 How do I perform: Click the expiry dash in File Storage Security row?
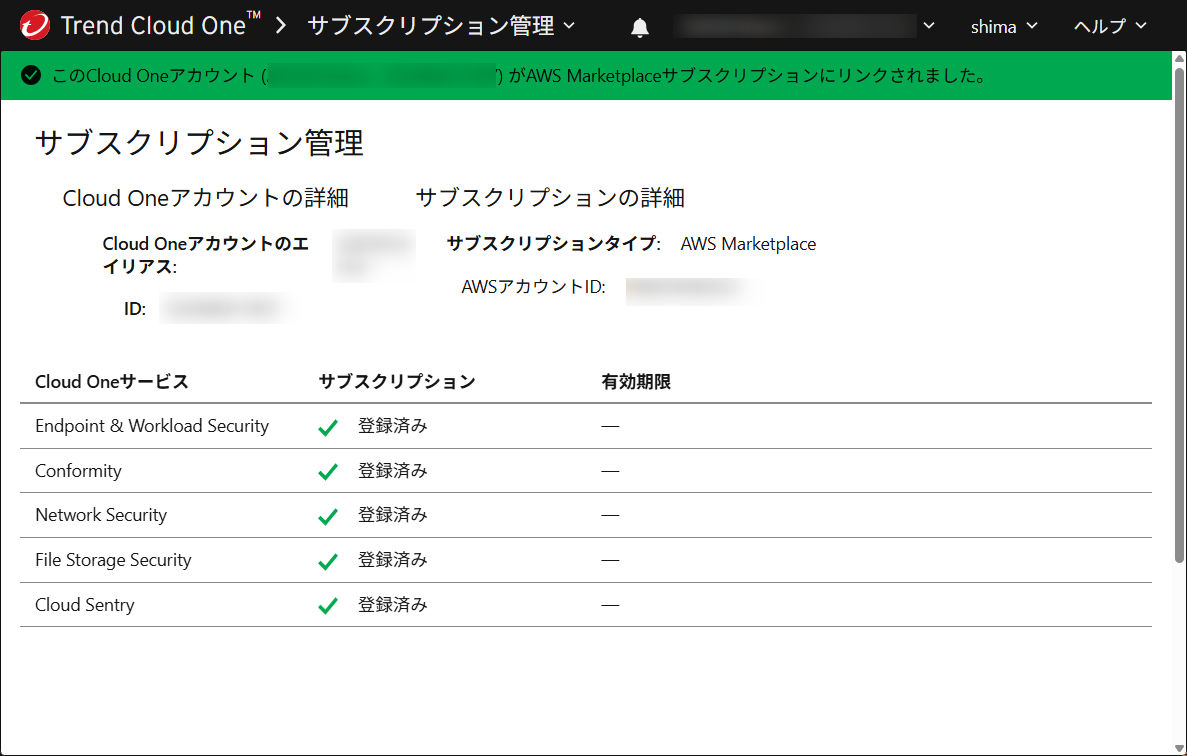610,560
